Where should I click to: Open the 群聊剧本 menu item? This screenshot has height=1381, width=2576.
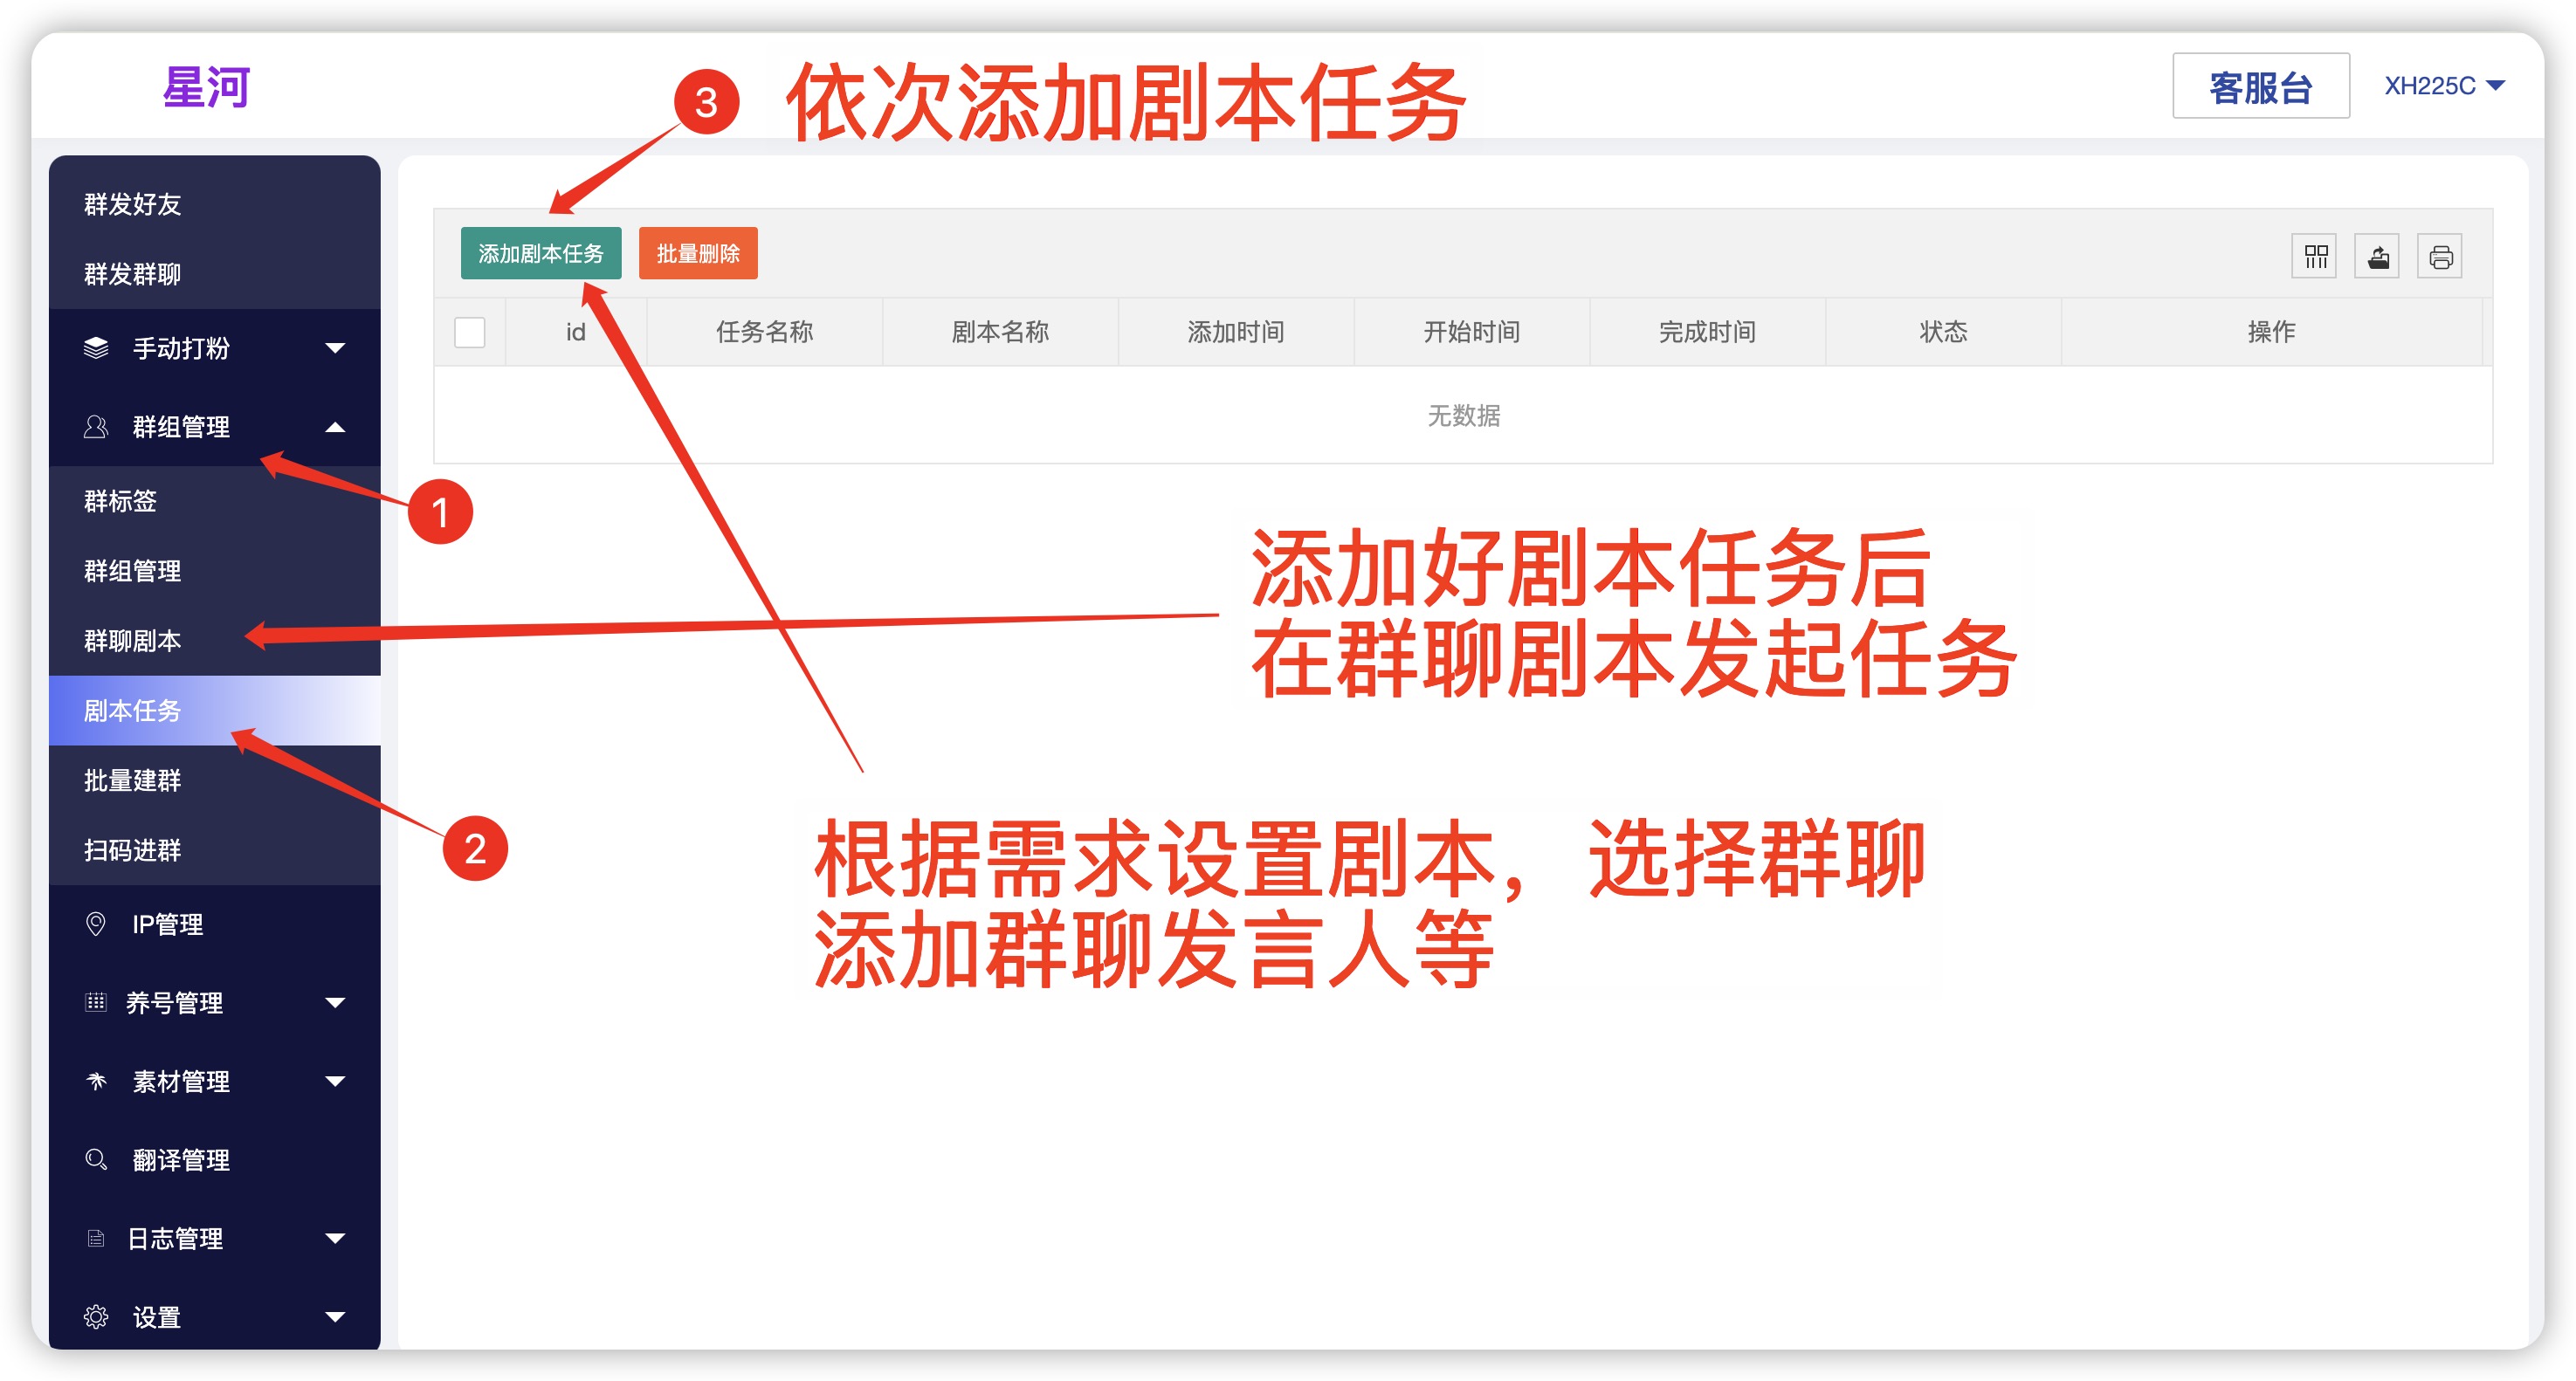pyautogui.click(x=132, y=641)
